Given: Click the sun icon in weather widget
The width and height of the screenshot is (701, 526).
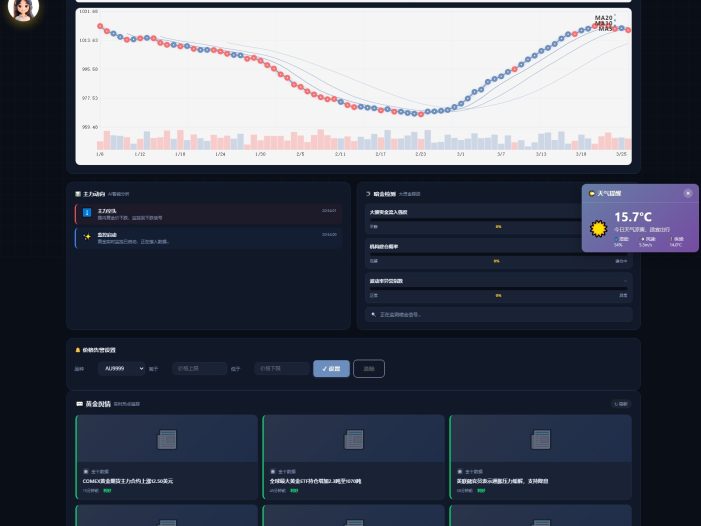Looking at the screenshot, I should click(599, 229).
